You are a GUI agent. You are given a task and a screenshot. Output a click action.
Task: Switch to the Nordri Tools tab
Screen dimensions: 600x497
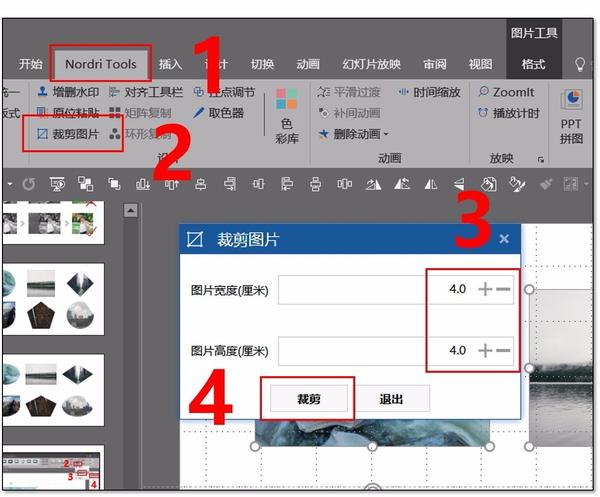pos(101,64)
